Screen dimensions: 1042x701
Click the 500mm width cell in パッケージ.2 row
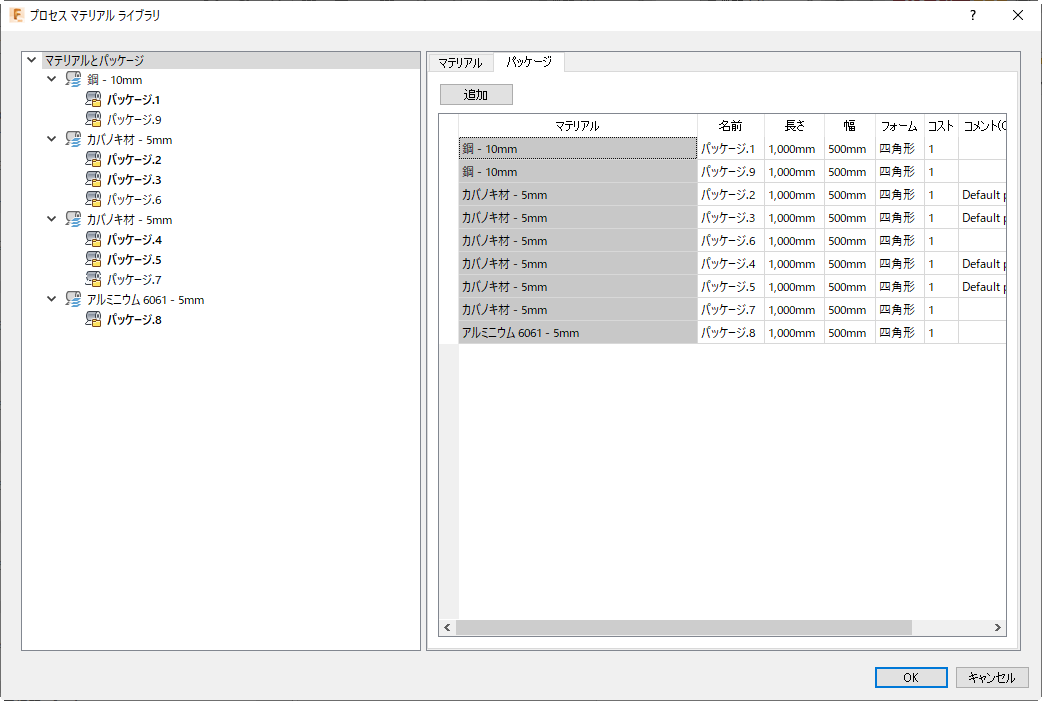[849, 195]
